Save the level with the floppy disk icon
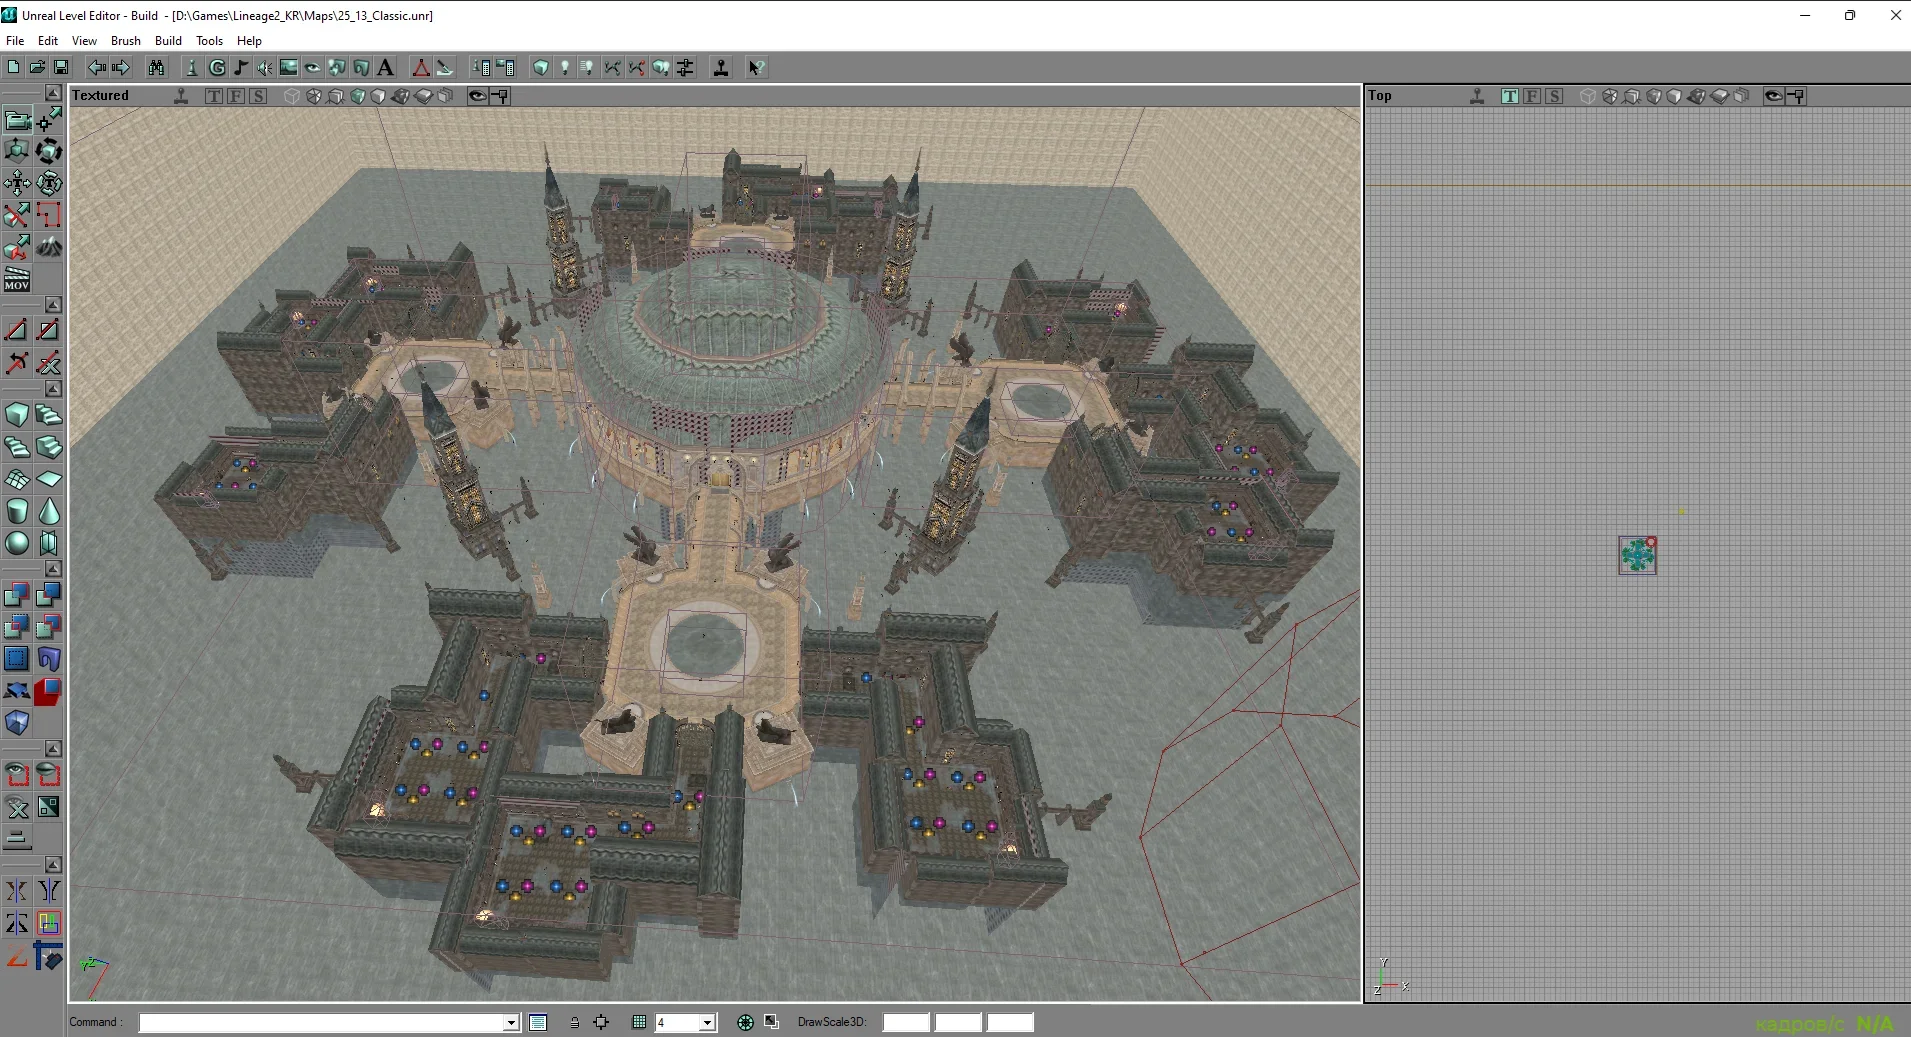This screenshot has width=1911, height=1037. click(61, 67)
